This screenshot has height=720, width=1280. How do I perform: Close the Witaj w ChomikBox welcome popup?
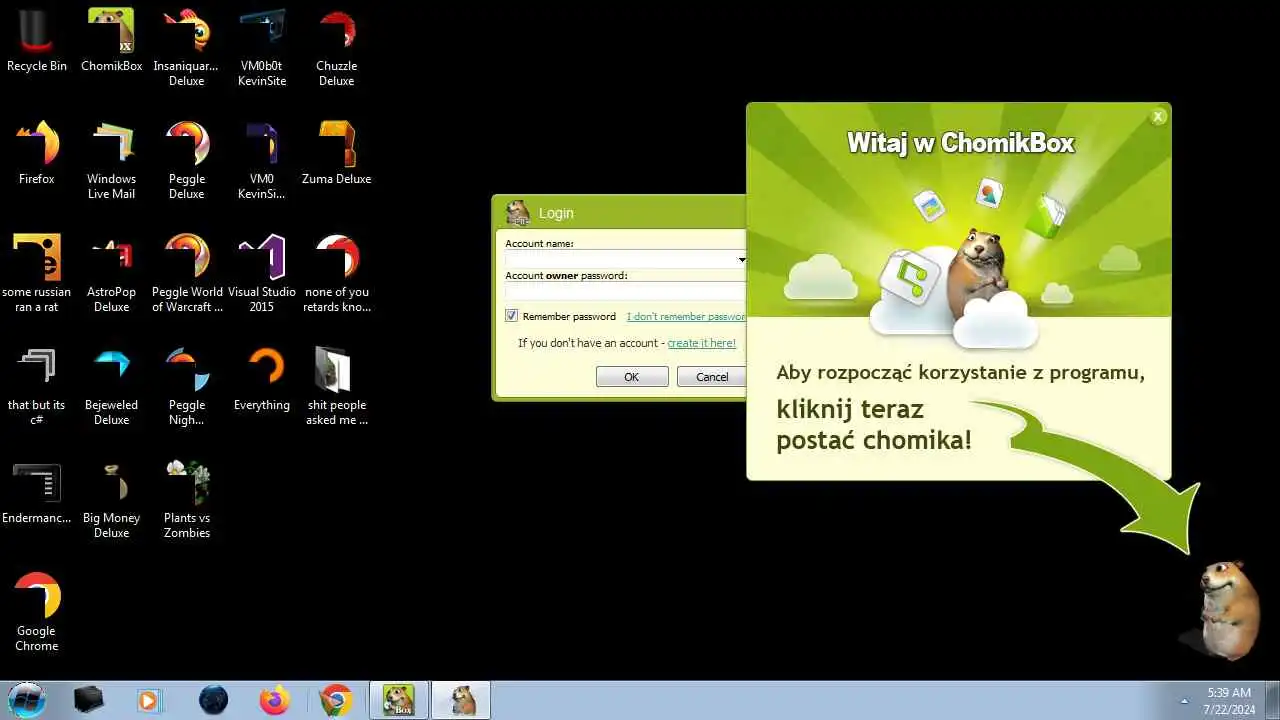[x=1158, y=116]
